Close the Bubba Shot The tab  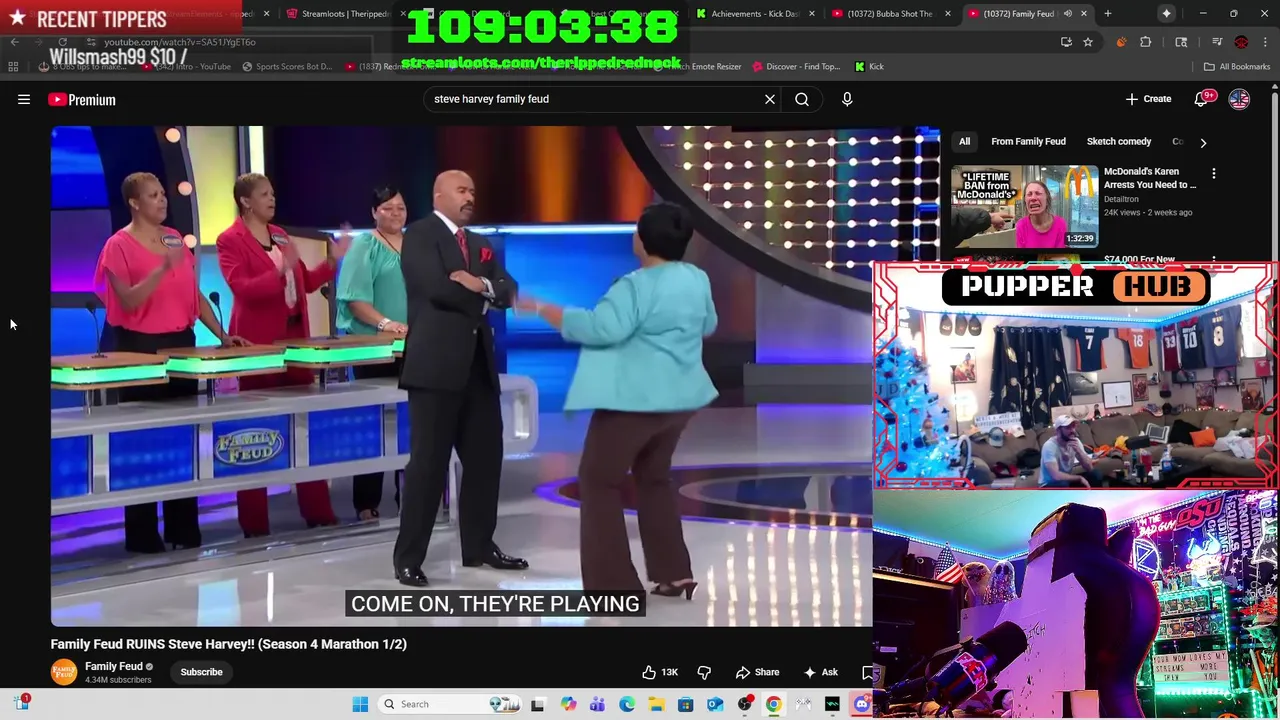(x=947, y=14)
